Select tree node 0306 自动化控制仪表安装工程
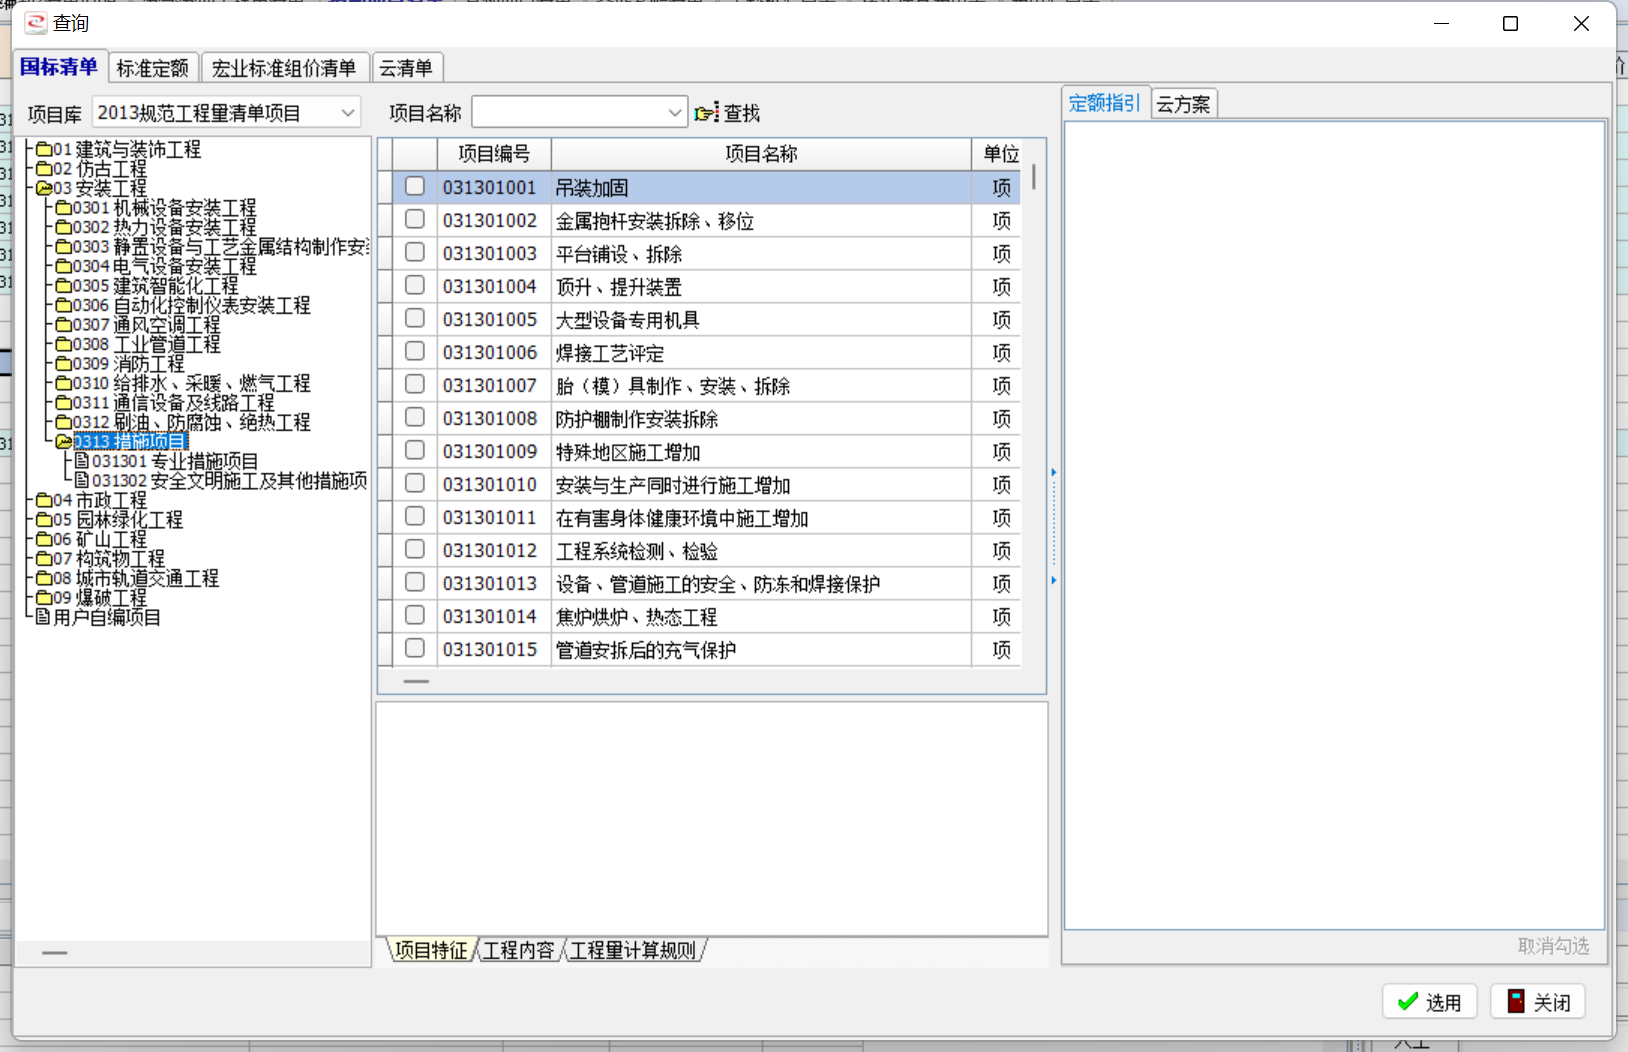Screen dimensions: 1628x1052 tap(191, 306)
